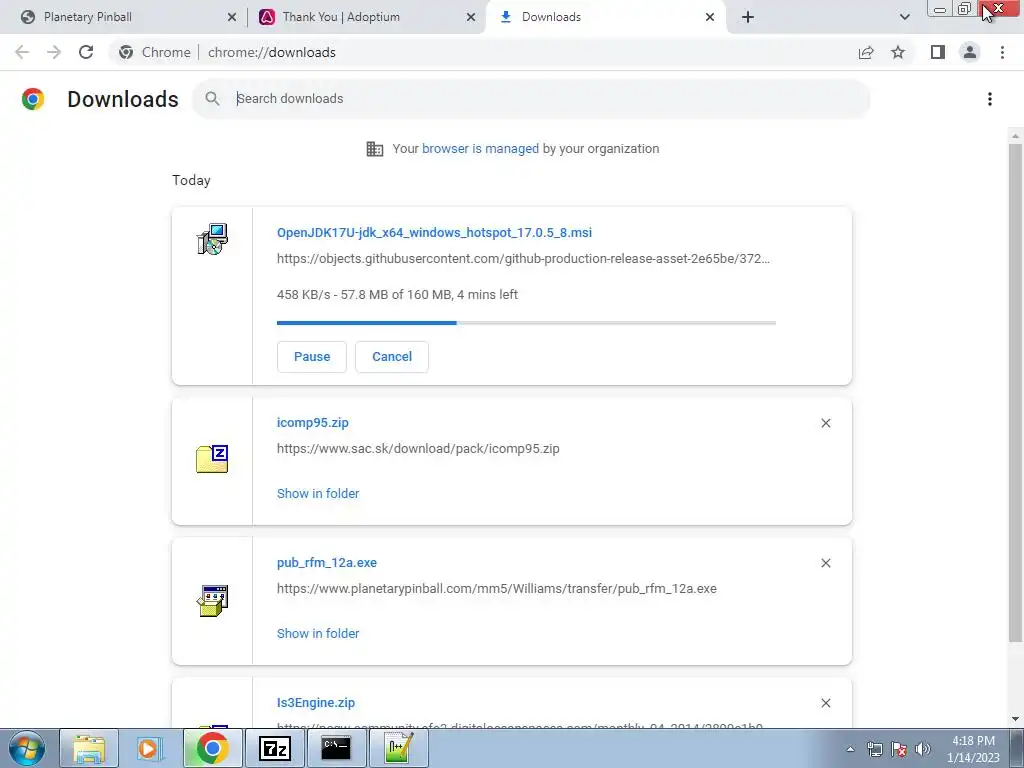Share this page icon in address bar

pos(866,52)
